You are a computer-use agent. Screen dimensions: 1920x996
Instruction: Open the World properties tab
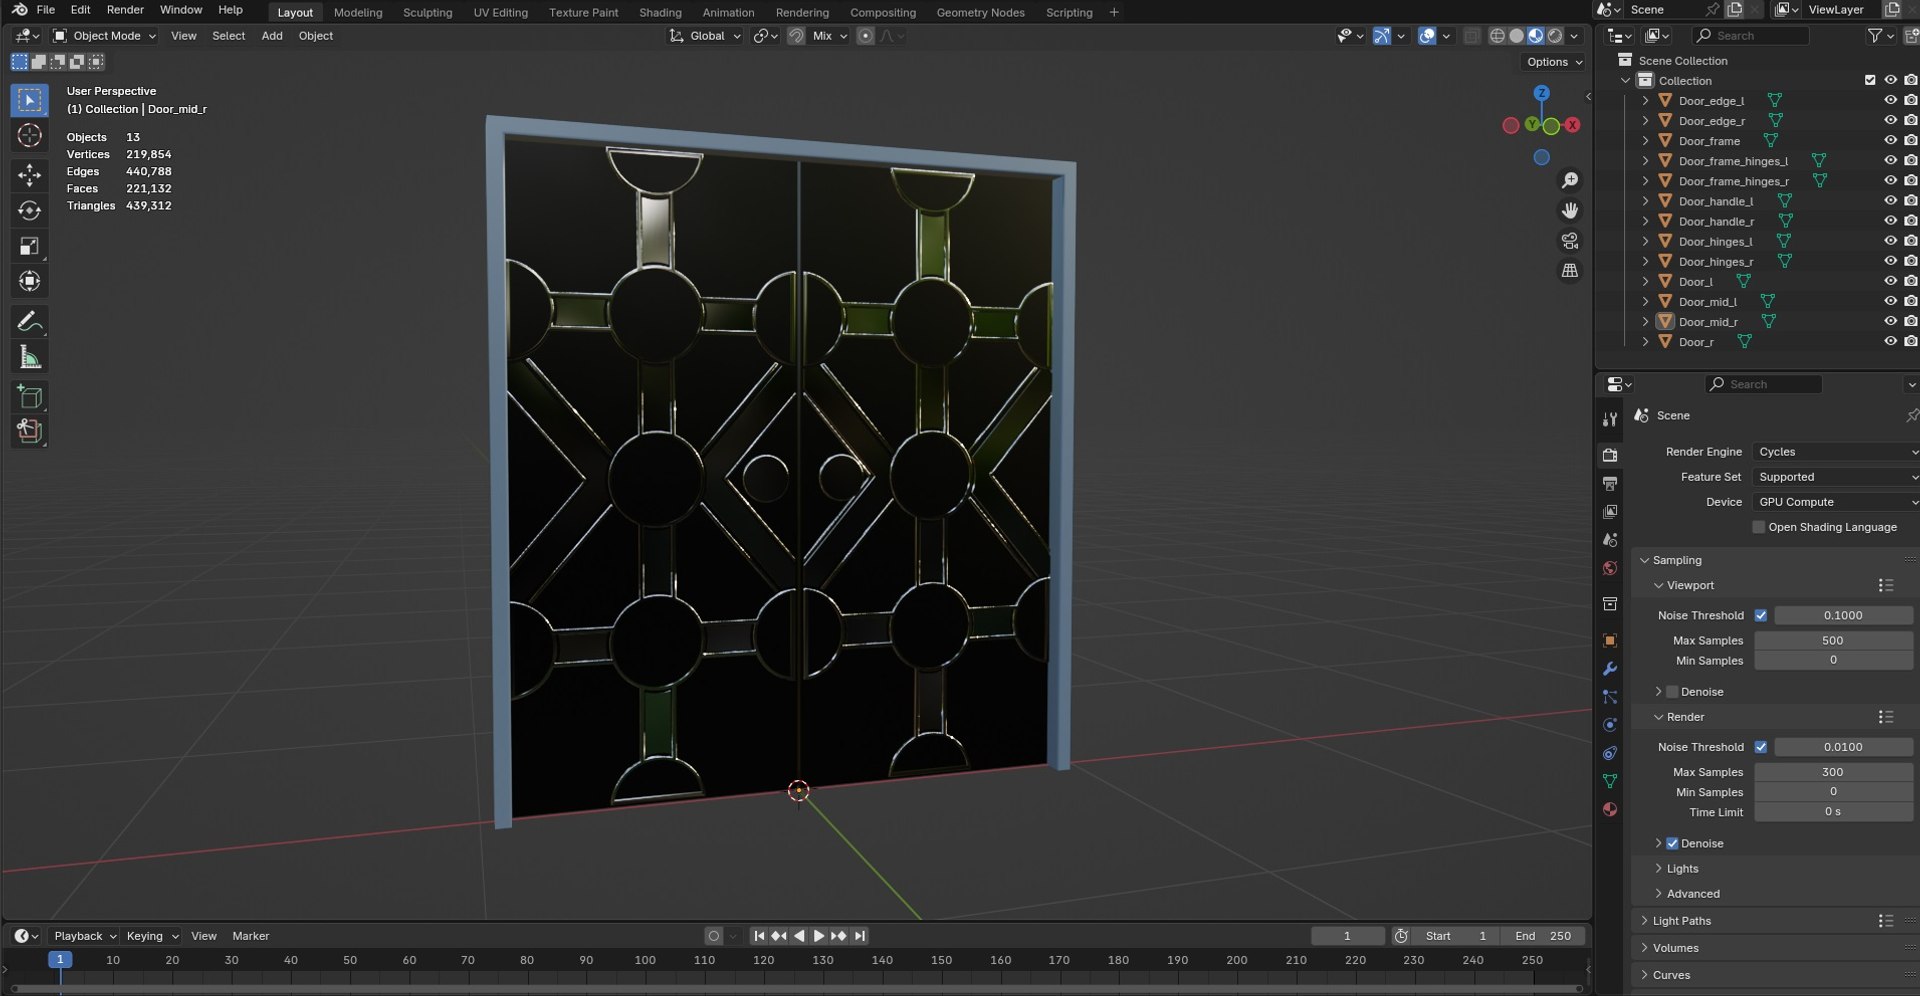tap(1609, 568)
